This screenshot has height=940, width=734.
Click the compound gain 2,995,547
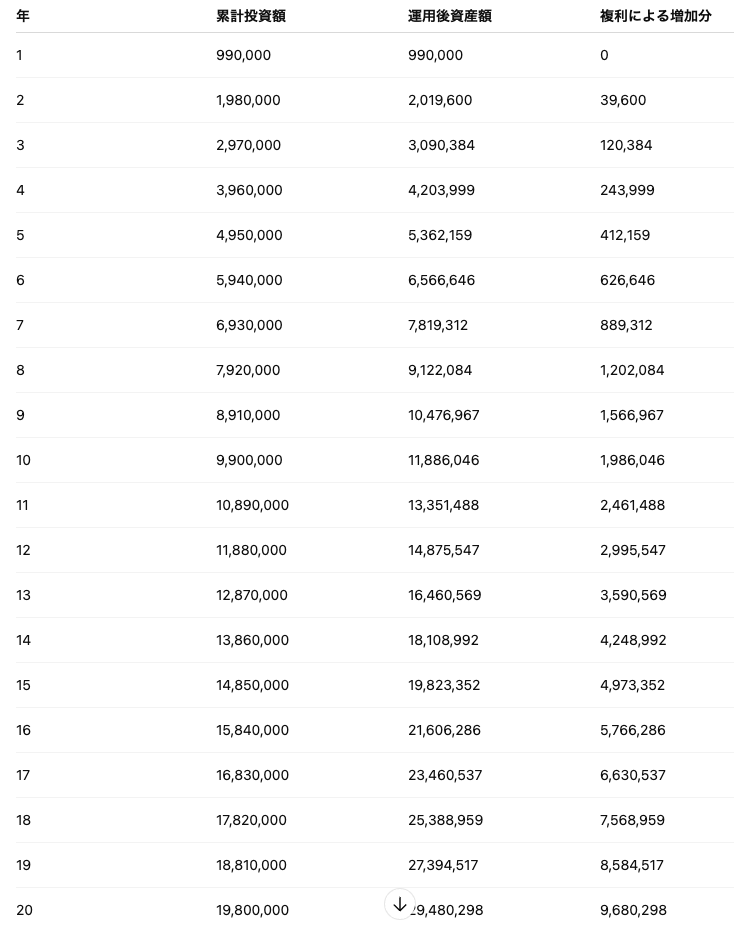tap(633, 550)
